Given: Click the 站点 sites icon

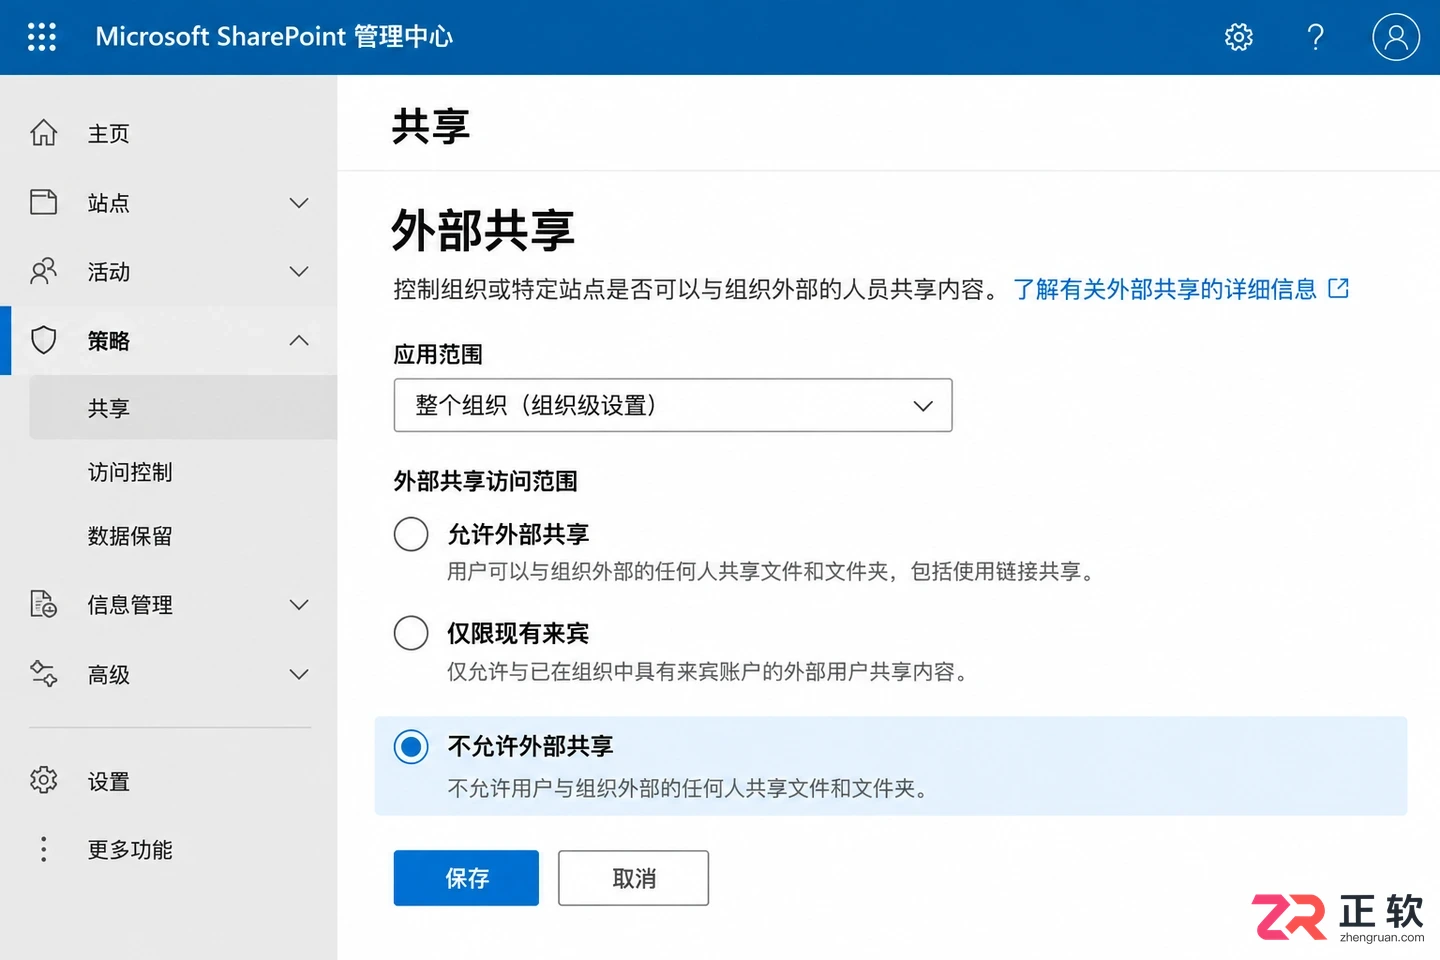Looking at the screenshot, I should (x=44, y=202).
